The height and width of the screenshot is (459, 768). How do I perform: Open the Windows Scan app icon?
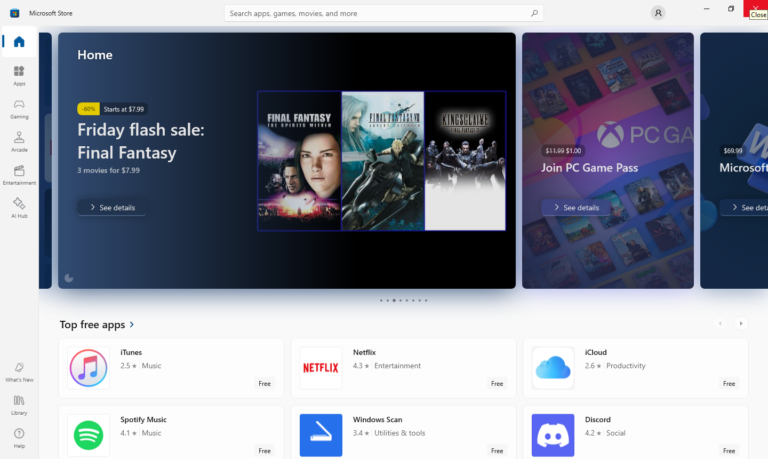tap(321, 435)
